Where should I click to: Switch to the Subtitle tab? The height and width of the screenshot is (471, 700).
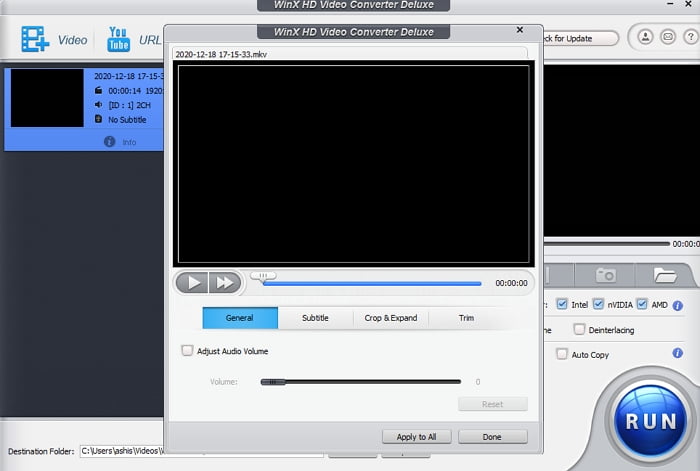315,318
